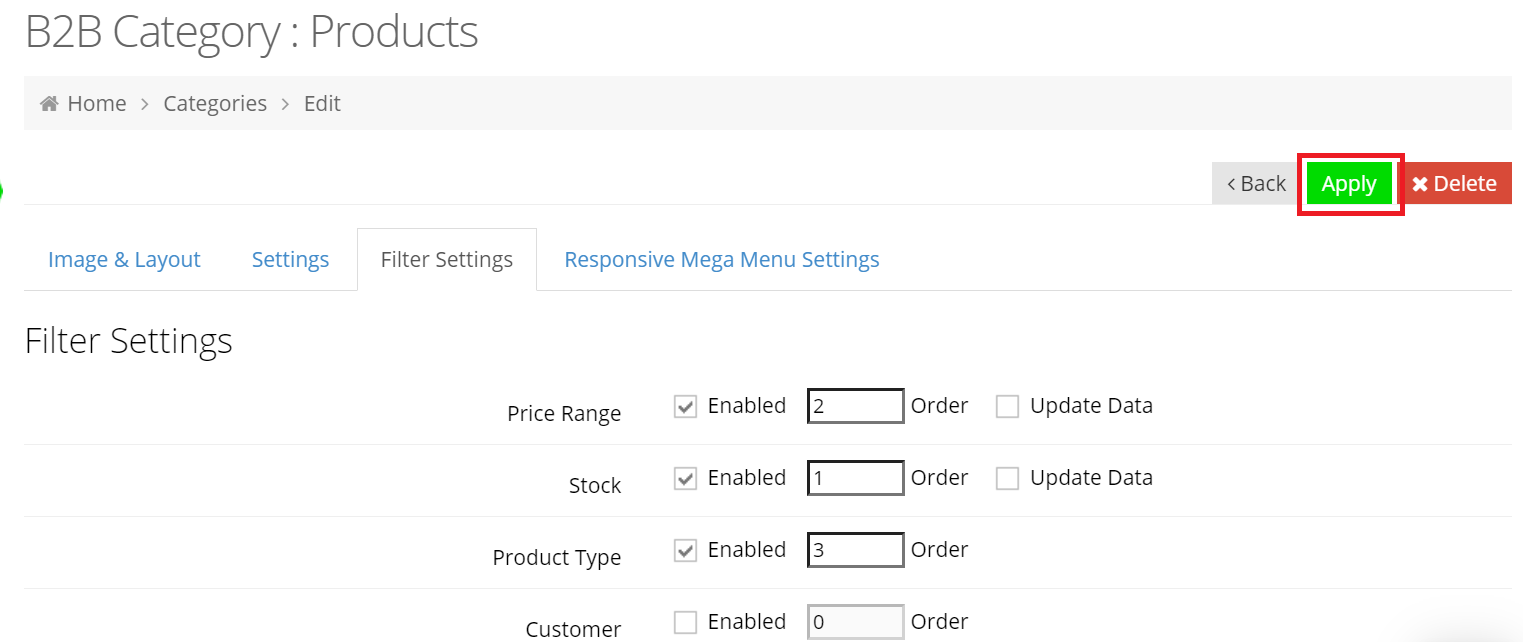Select the Price Range Order input field
Screen dimensions: 1523x642
tap(855, 405)
